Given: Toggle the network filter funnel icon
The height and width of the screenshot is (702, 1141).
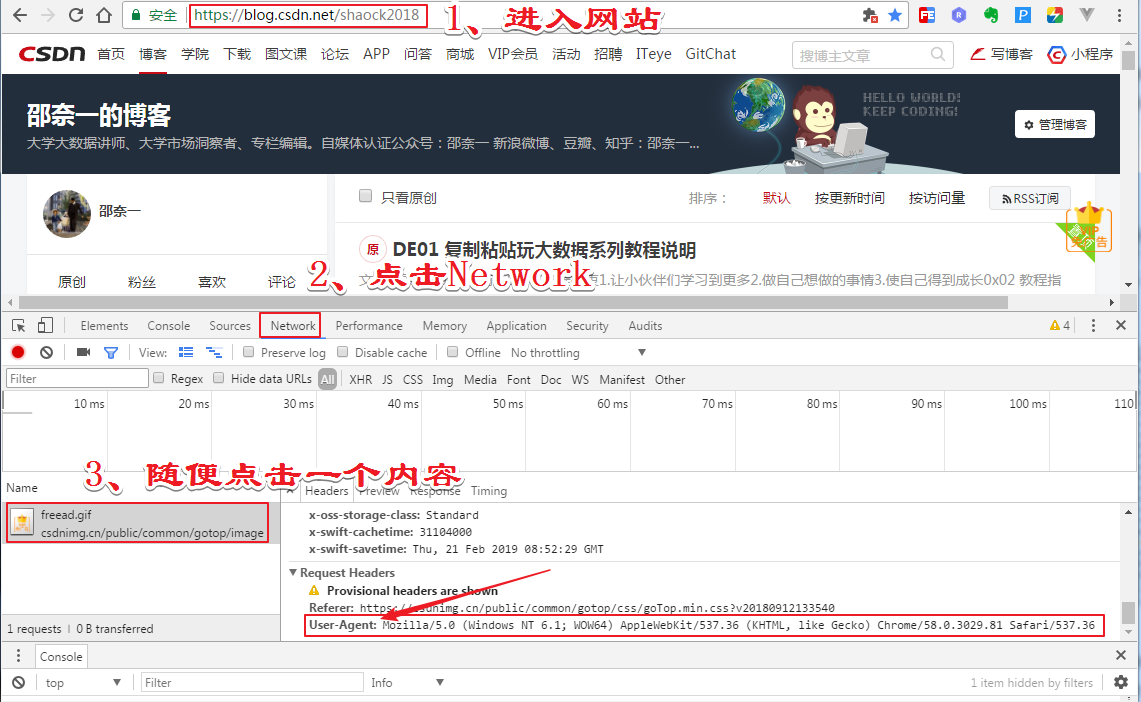Looking at the screenshot, I should (111, 353).
